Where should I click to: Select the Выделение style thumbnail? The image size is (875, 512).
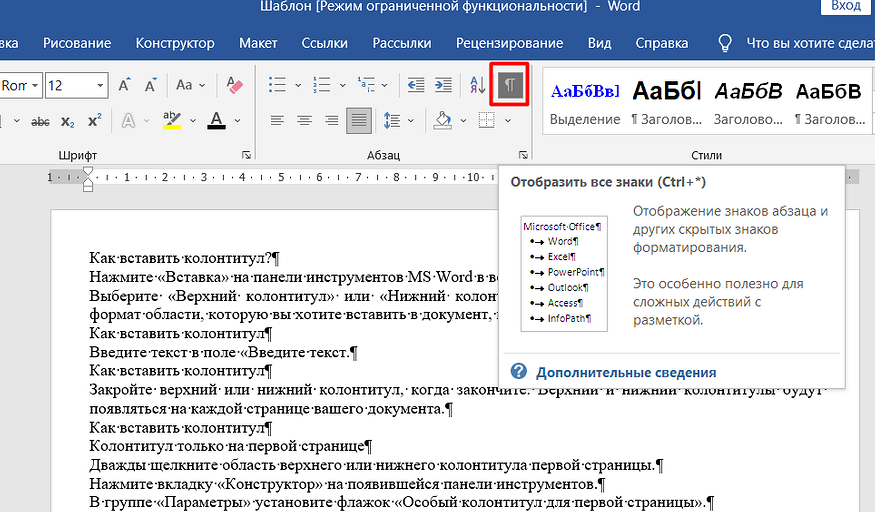pos(585,102)
